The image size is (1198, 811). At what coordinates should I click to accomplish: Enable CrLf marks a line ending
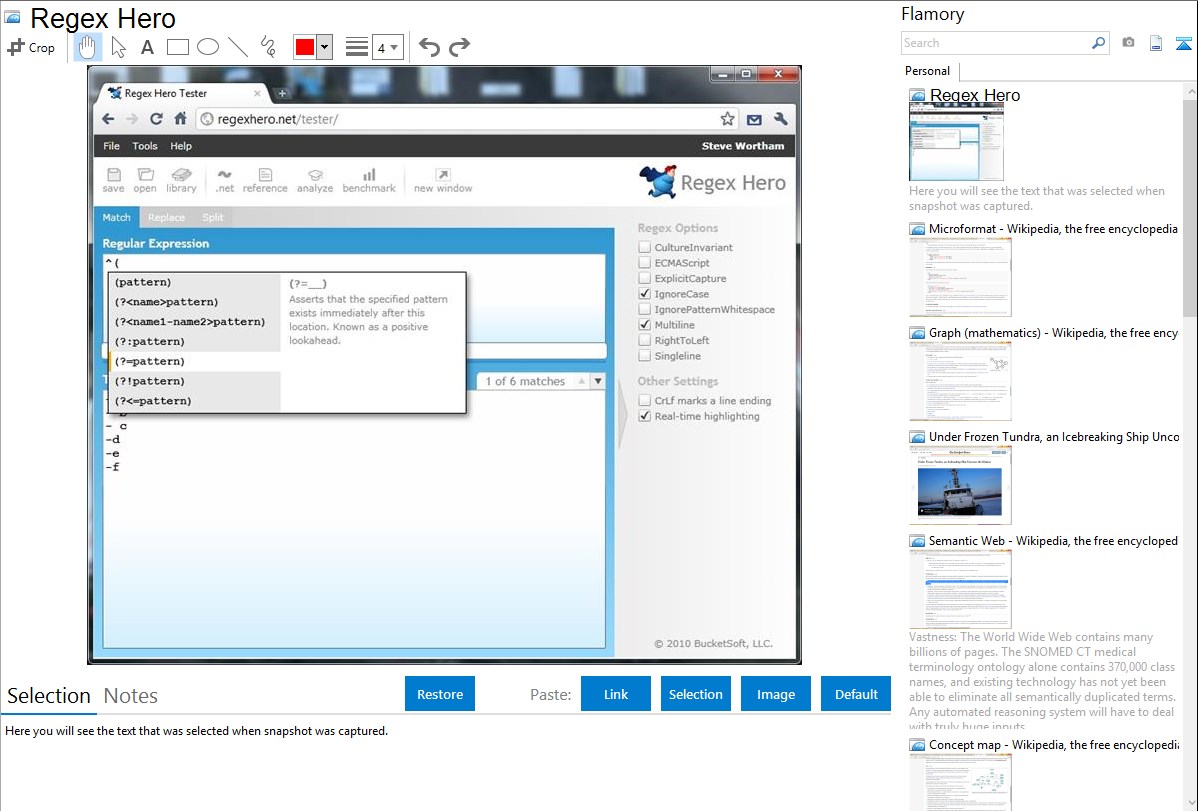645,400
